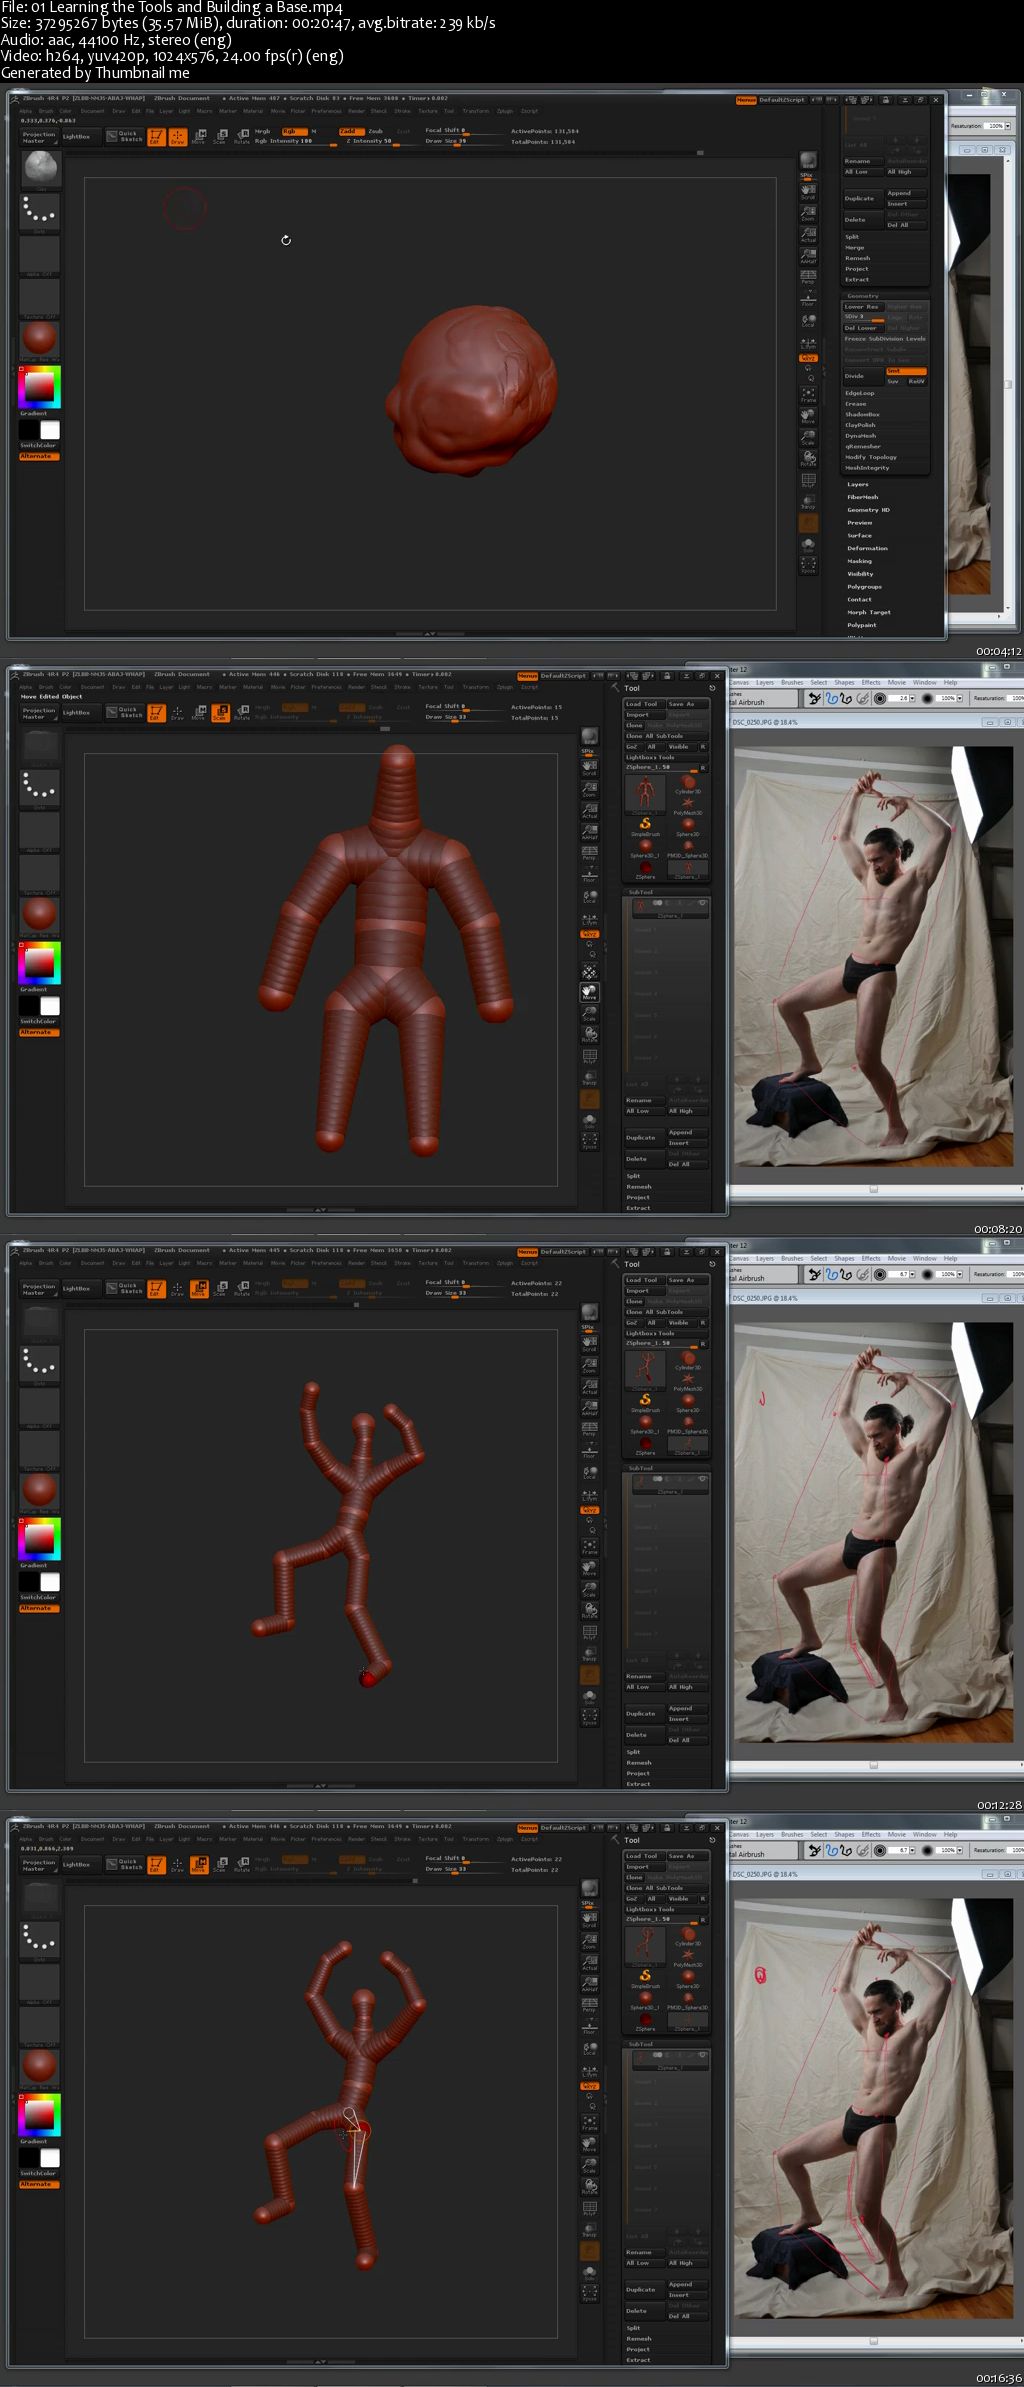The height and width of the screenshot is (2387, 1024).
Task: In the 00:08:20 frame, select the Cylinder3D tool icon
Action: click(688, 784)
